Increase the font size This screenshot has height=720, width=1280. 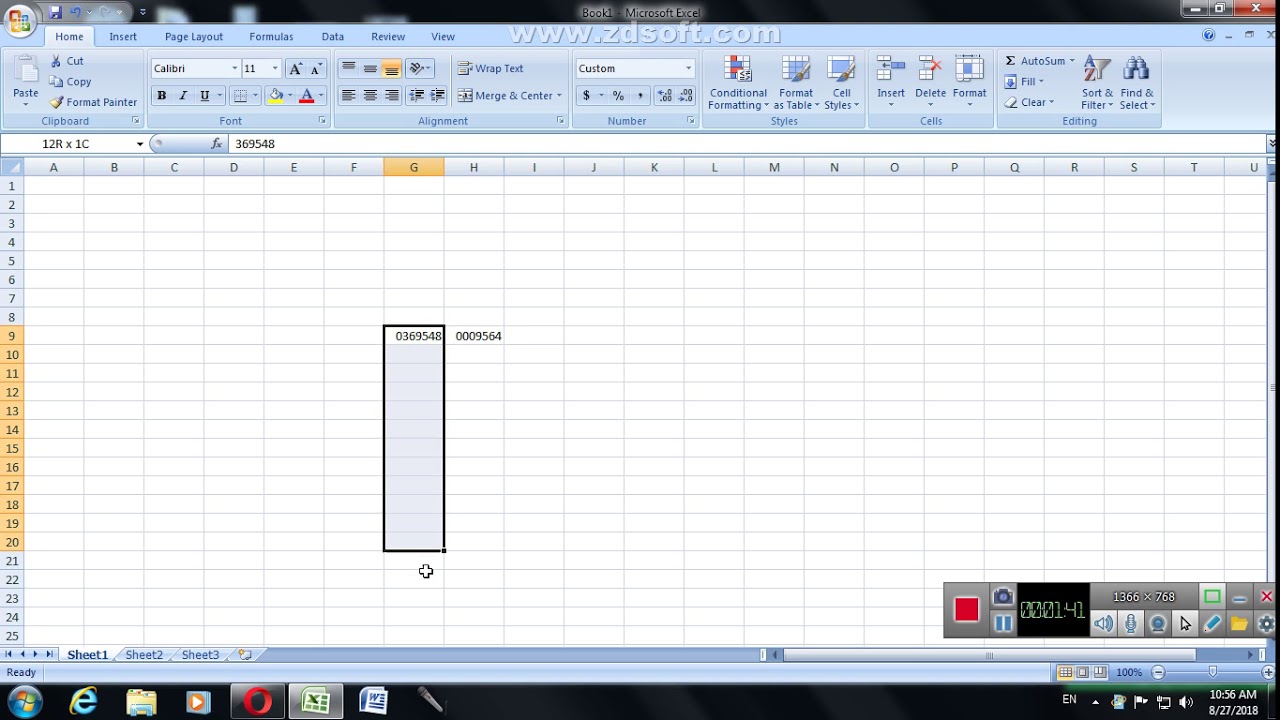[x=295, y=69]
